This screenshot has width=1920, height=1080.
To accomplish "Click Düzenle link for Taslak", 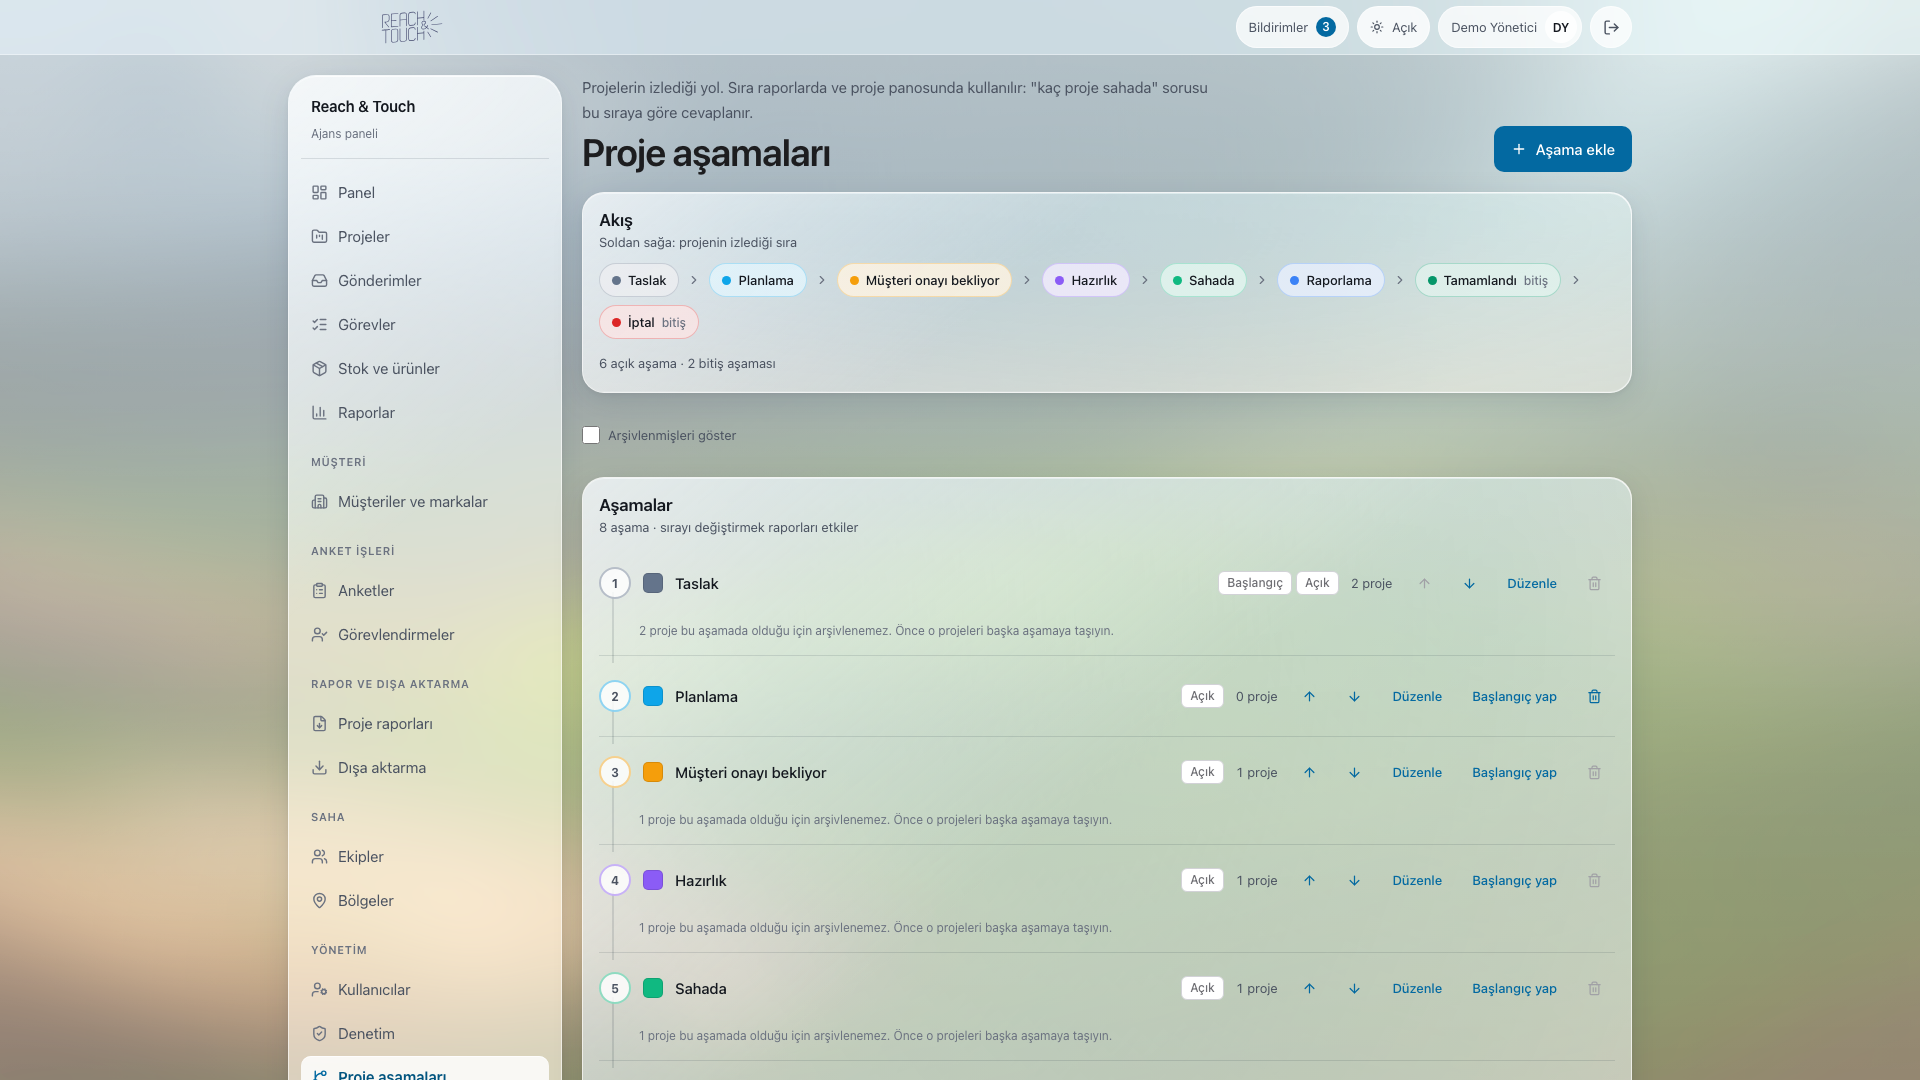I will tap(1531, 583).
